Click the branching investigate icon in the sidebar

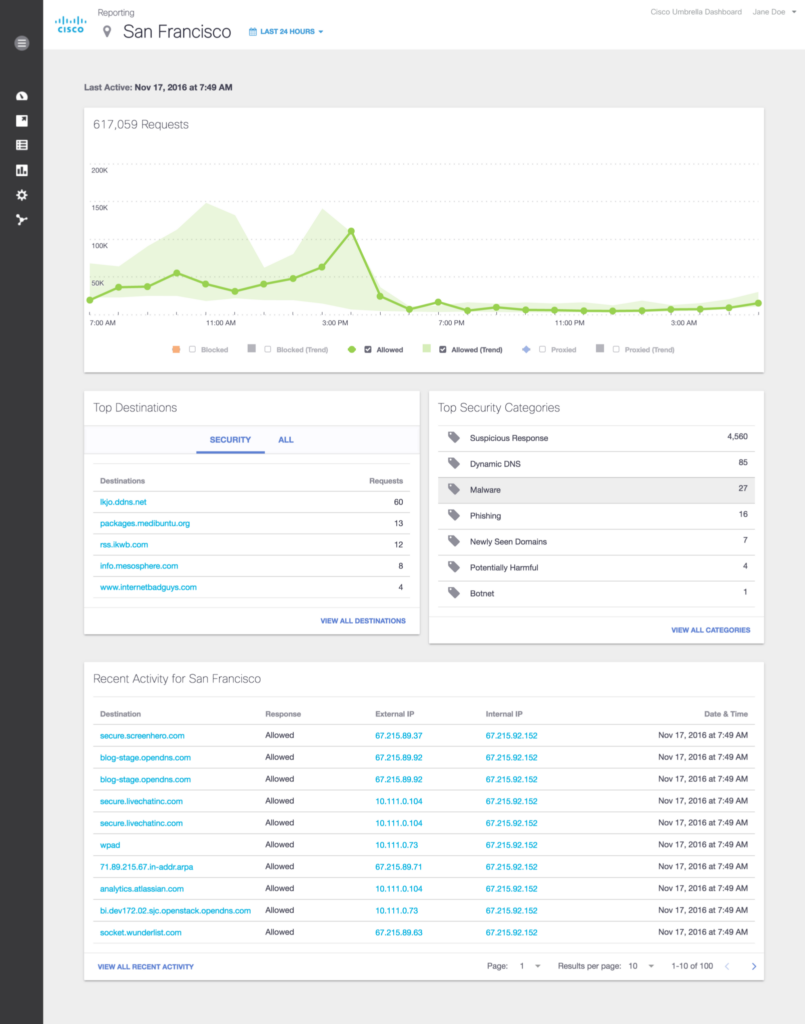(22, 220)
